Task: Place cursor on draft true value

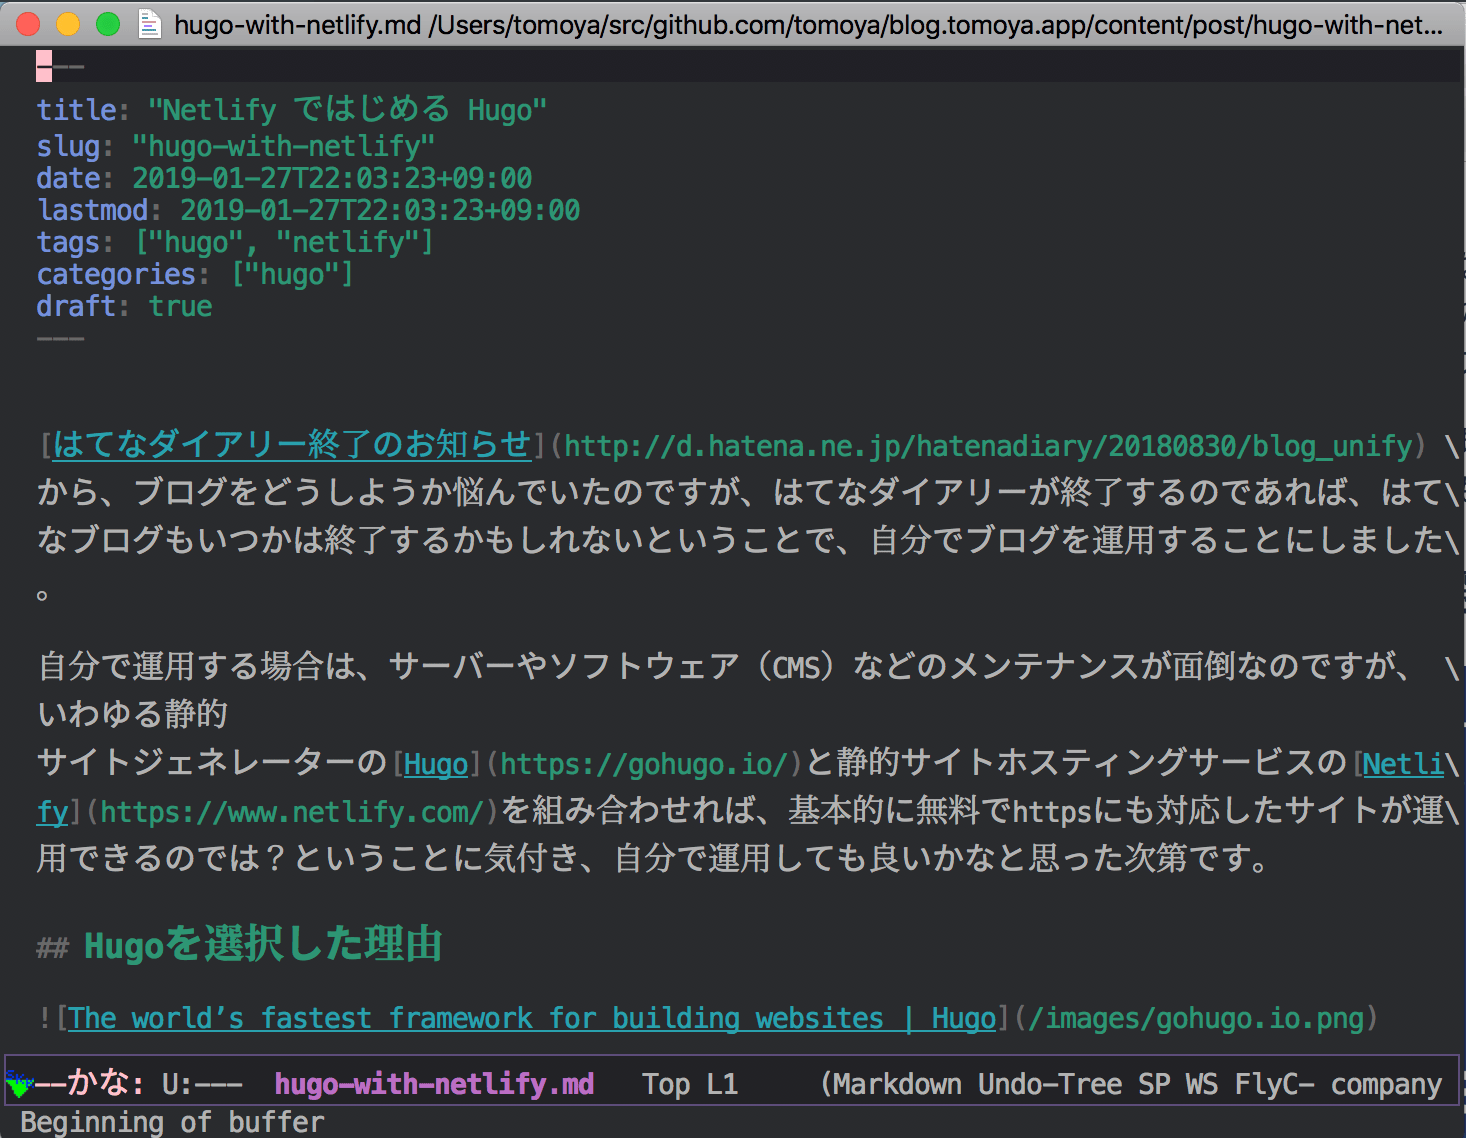Action: coord(180,307)
